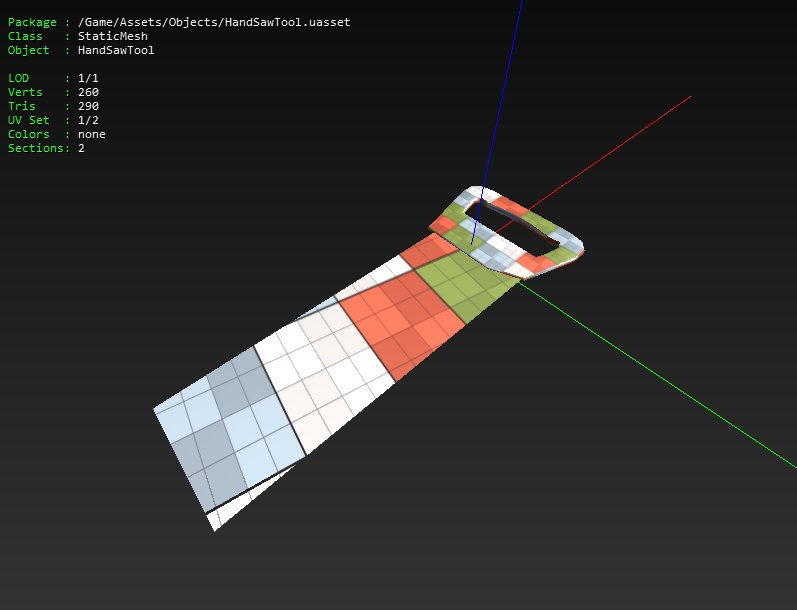Click the hand saw handle in viewport
This screenshot has width=797, height=610.
[x=508, y=233]
